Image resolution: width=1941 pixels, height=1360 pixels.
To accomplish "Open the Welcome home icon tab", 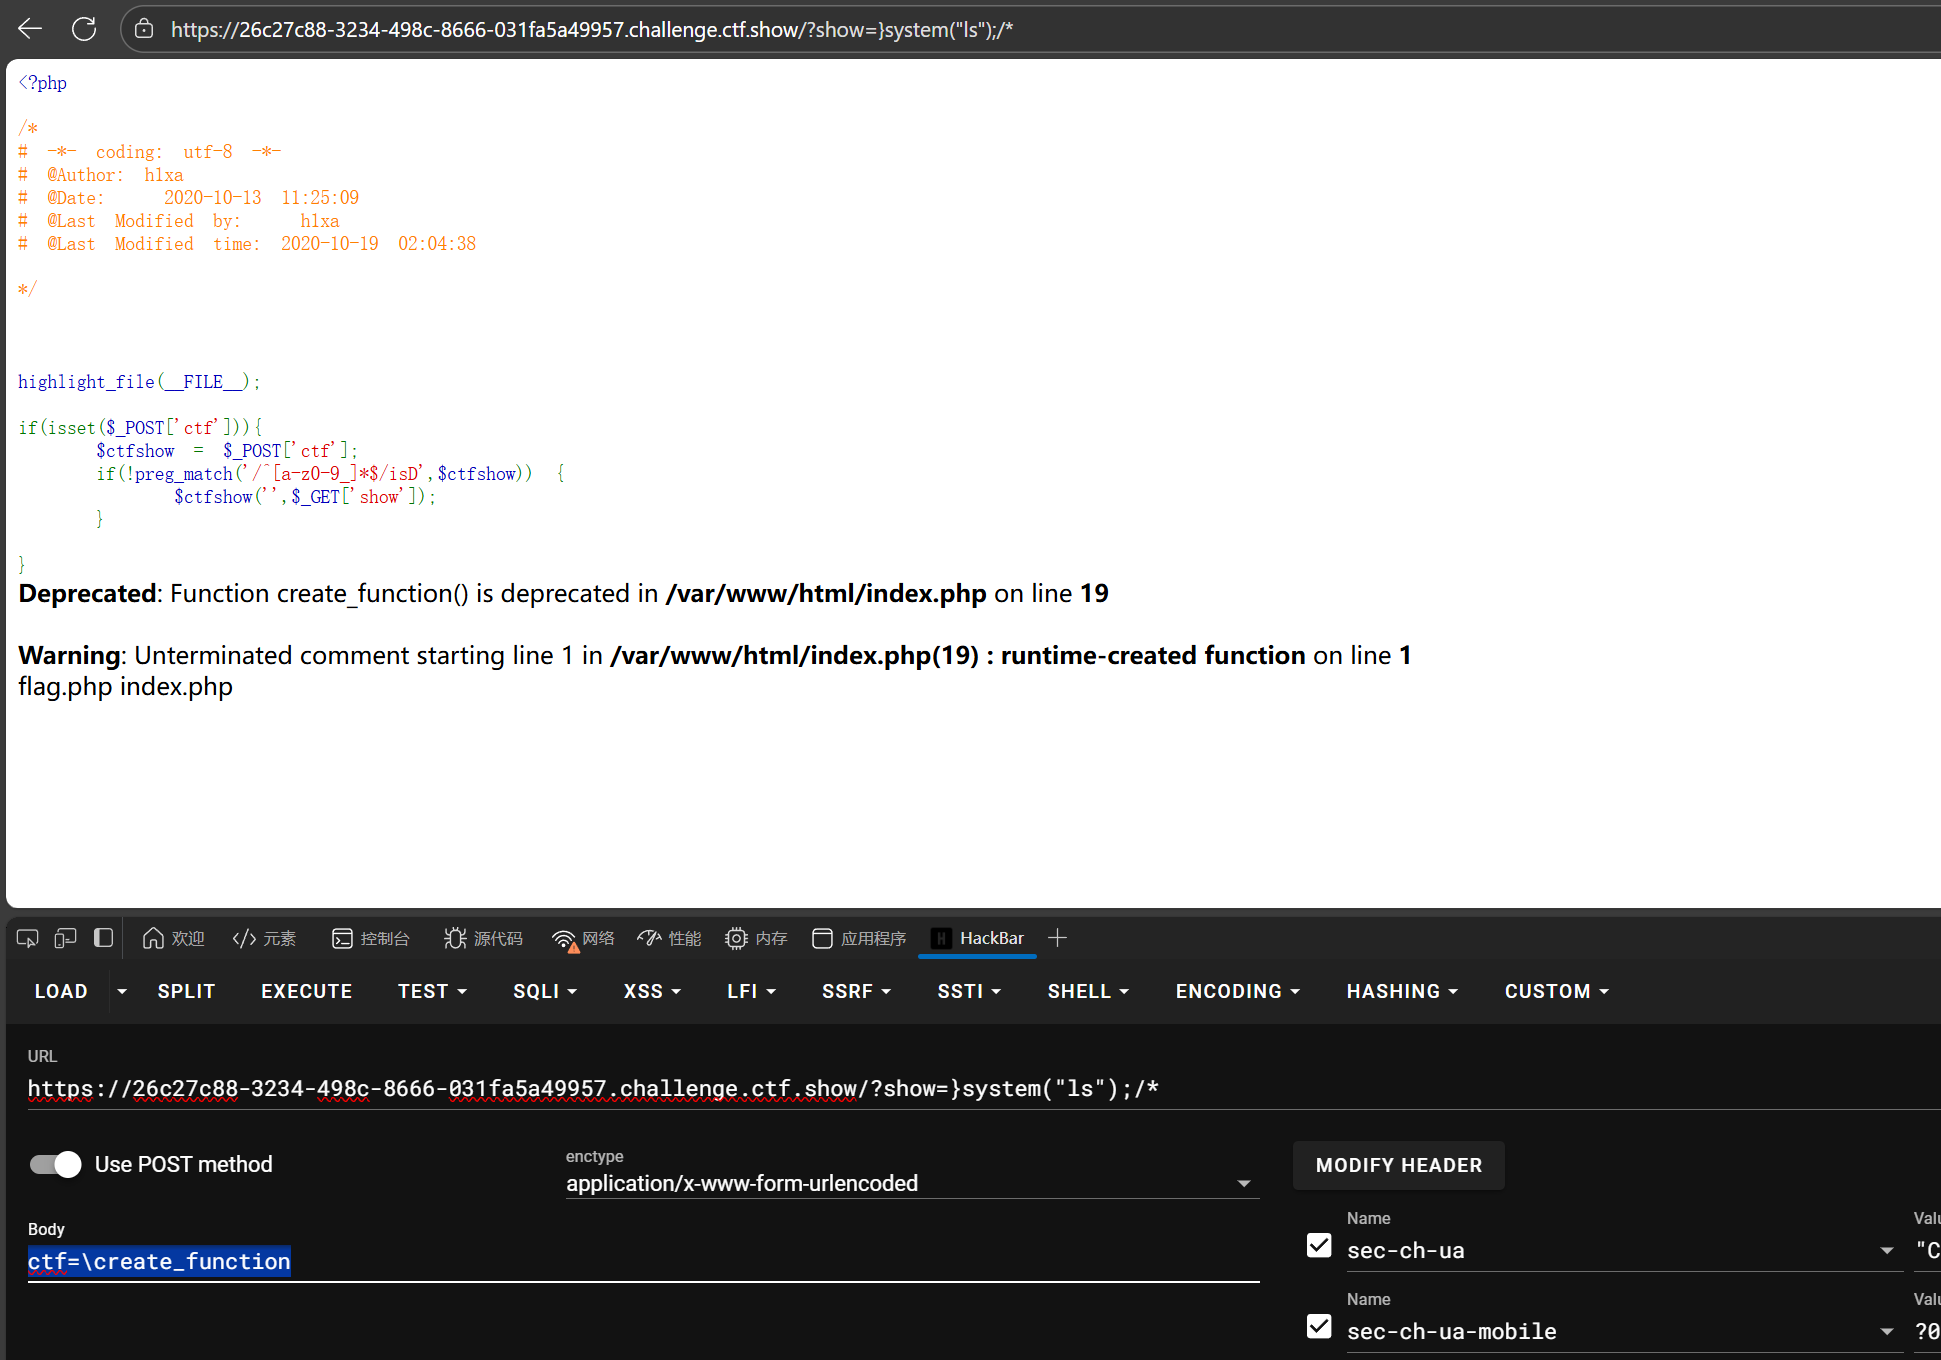I will click(x=173, y=938).
